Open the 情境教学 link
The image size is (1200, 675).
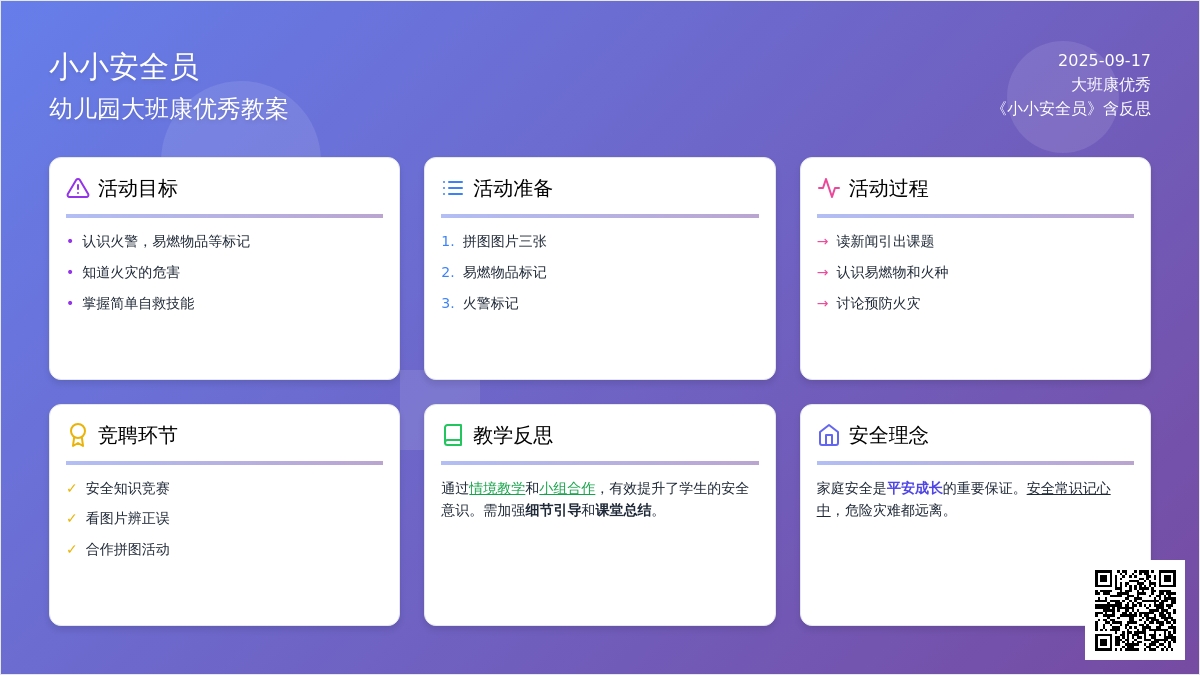(497, 488)
